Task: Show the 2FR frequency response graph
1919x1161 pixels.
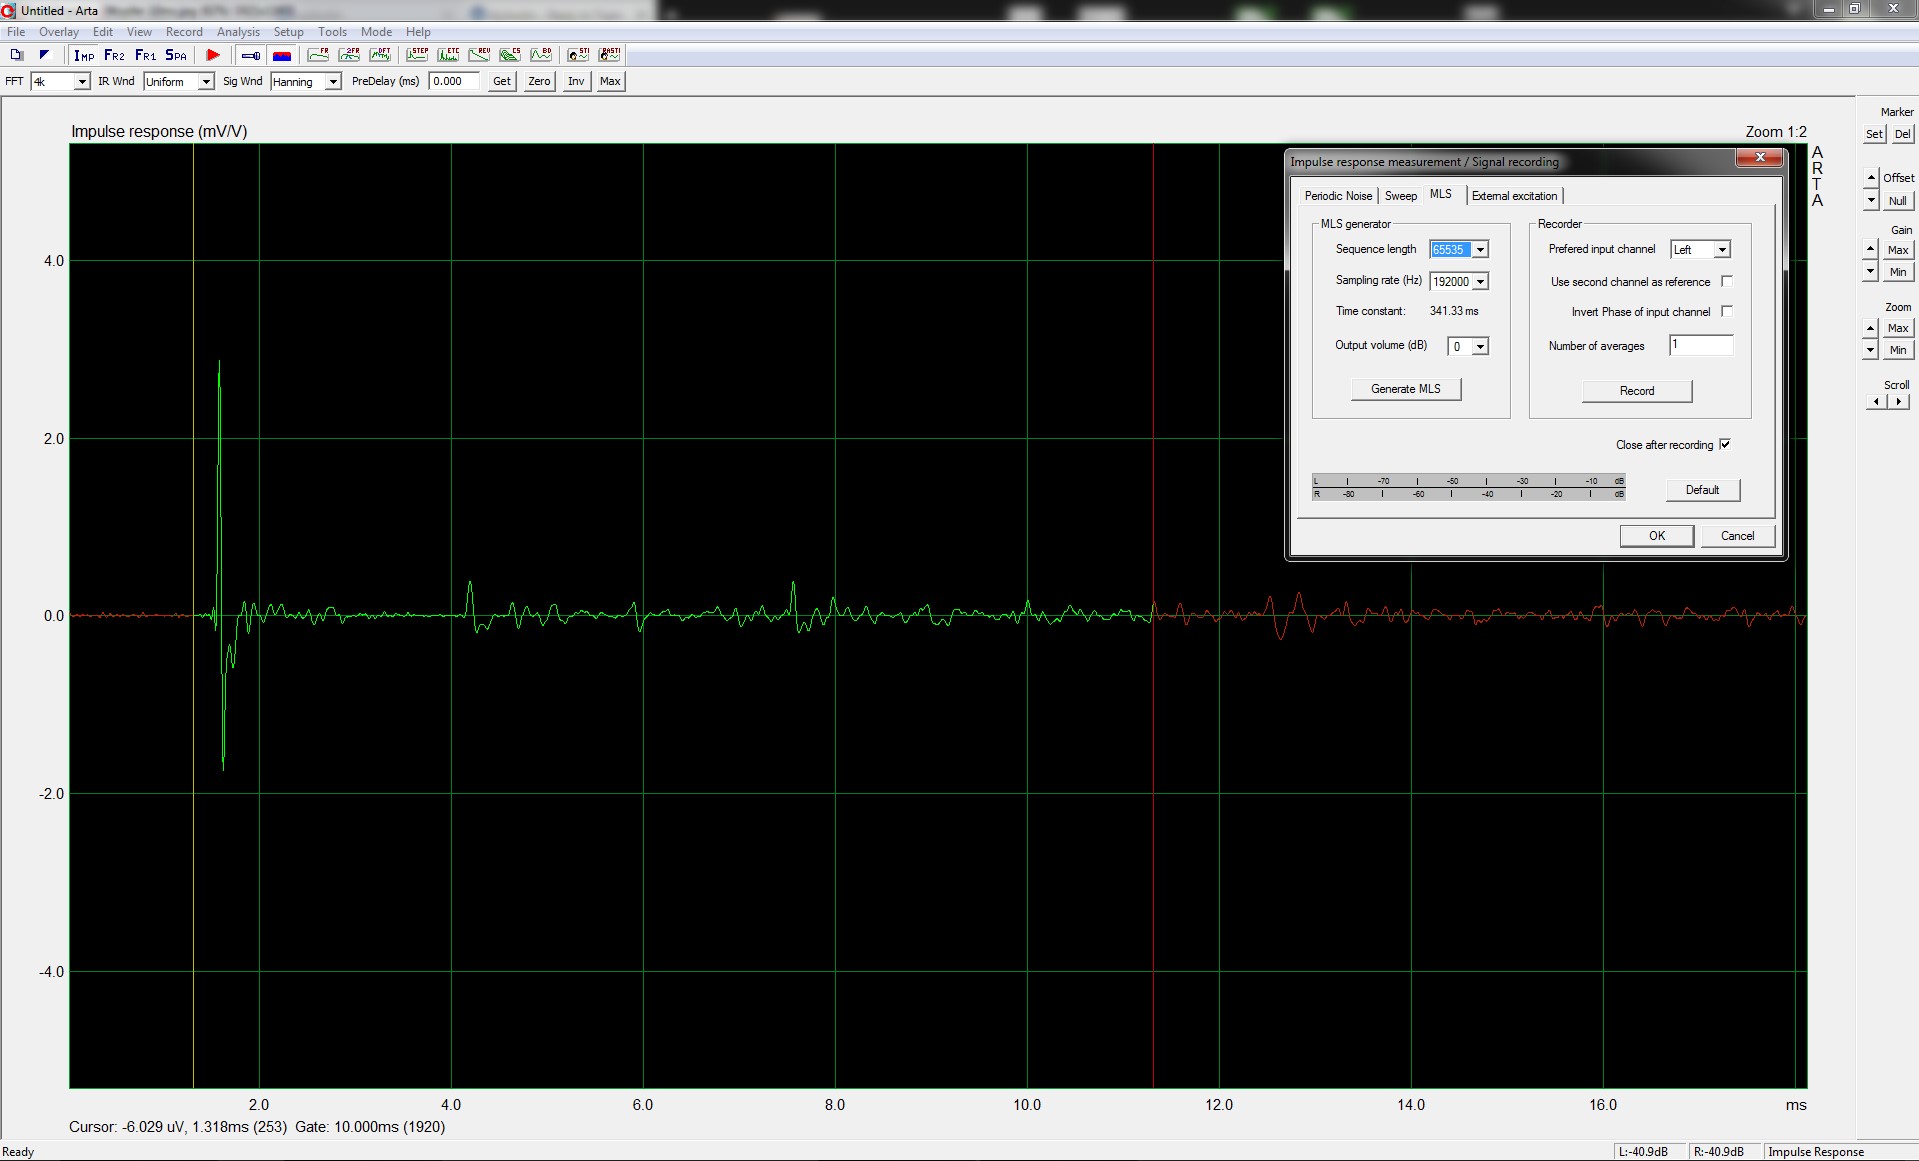Action: (x=349, y=55)
